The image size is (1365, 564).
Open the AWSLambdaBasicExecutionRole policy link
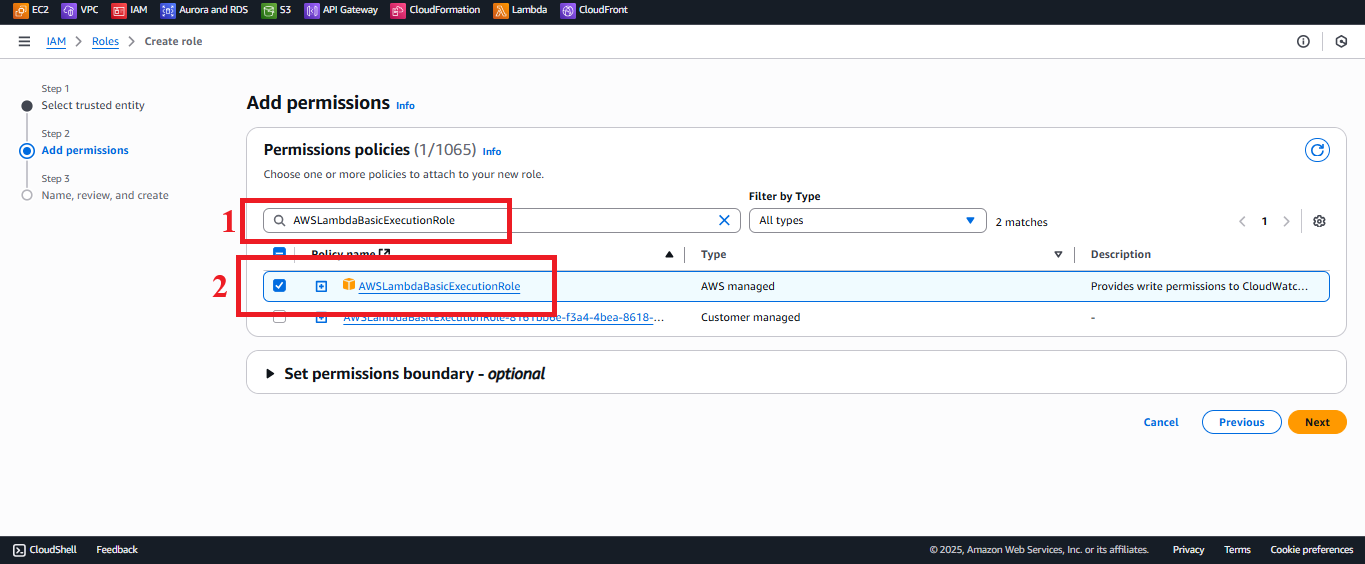(x=439, y=286)
